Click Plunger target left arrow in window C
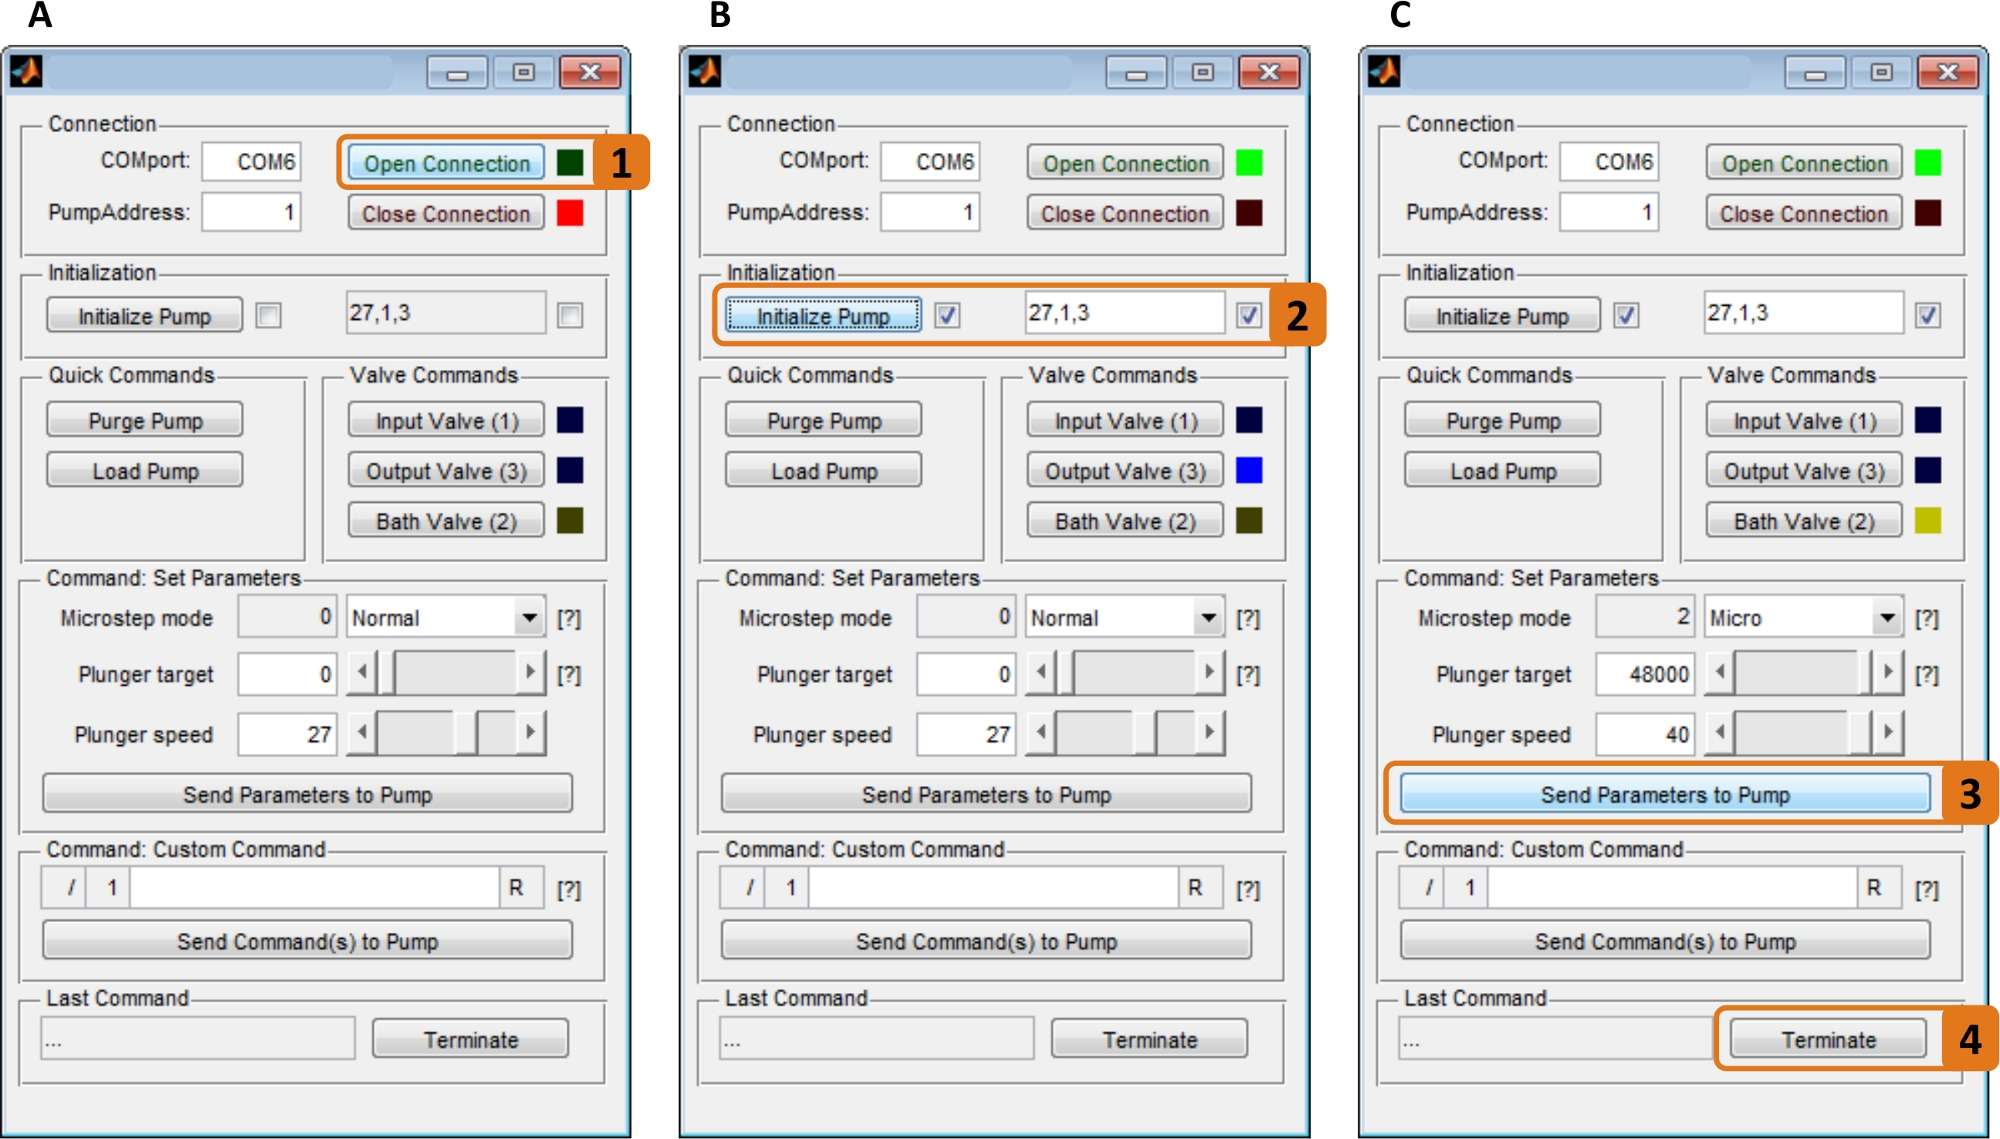 [x=1719, y=673]
